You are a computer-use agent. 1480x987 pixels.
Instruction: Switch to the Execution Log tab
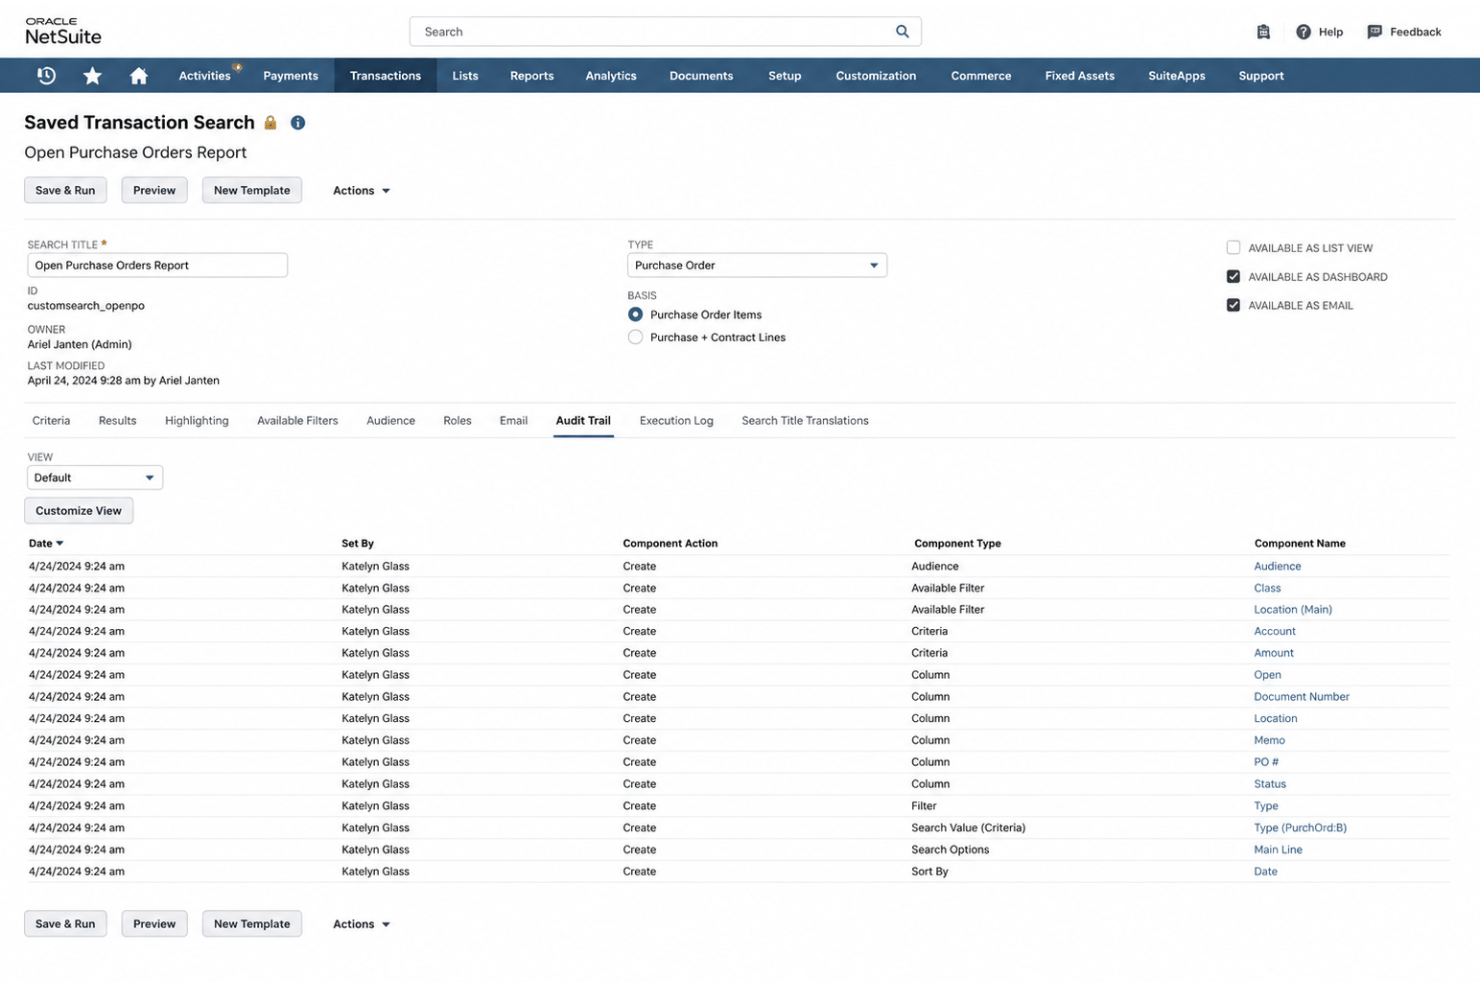point(676,420)
